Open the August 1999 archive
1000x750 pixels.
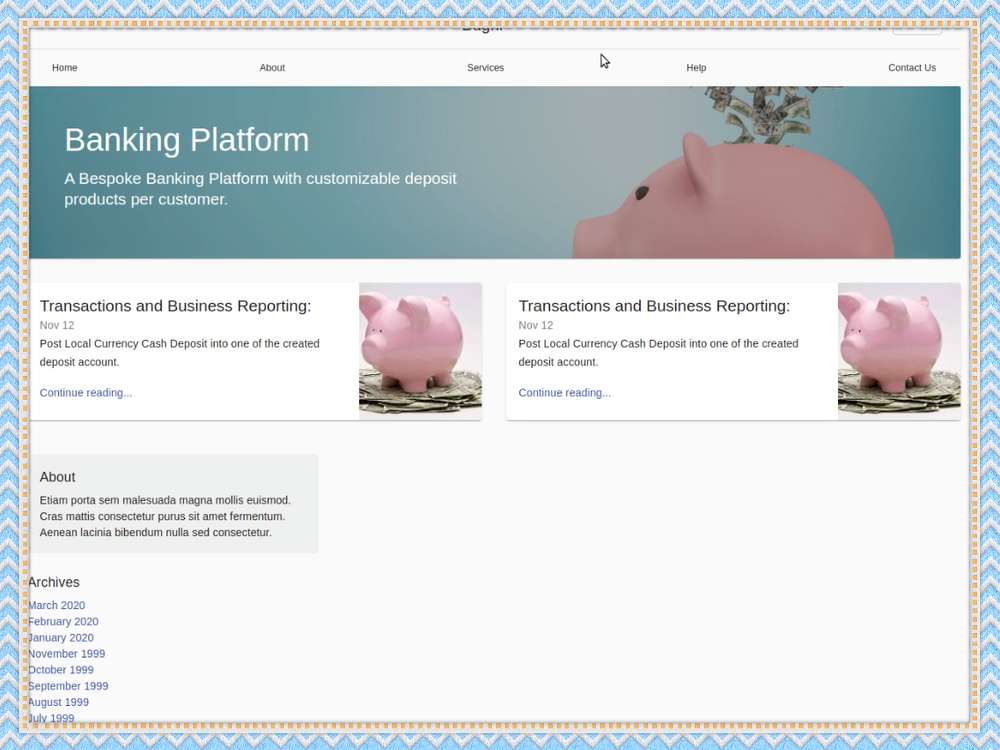coord(58,702)
